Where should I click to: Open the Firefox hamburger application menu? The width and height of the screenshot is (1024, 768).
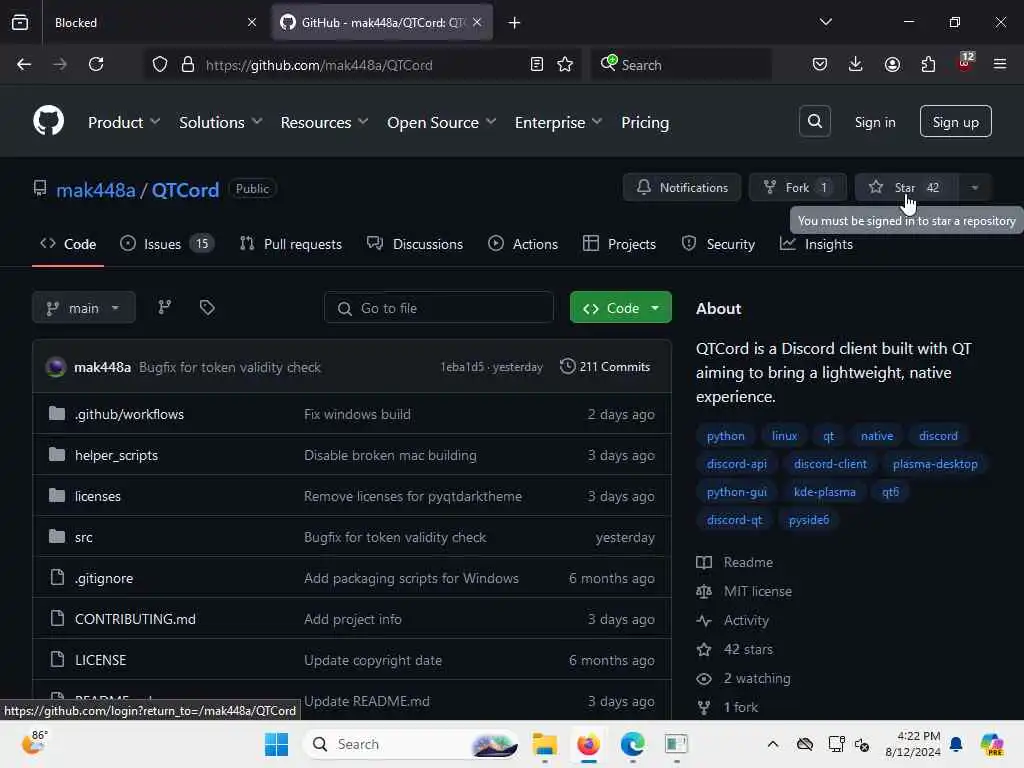pos(1000,65)
